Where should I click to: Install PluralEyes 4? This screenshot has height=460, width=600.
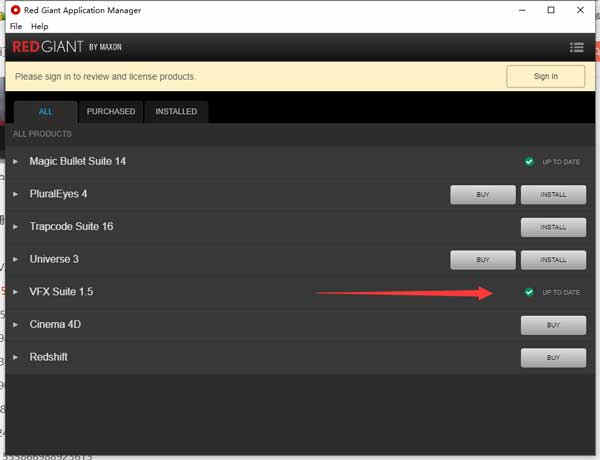553,195
